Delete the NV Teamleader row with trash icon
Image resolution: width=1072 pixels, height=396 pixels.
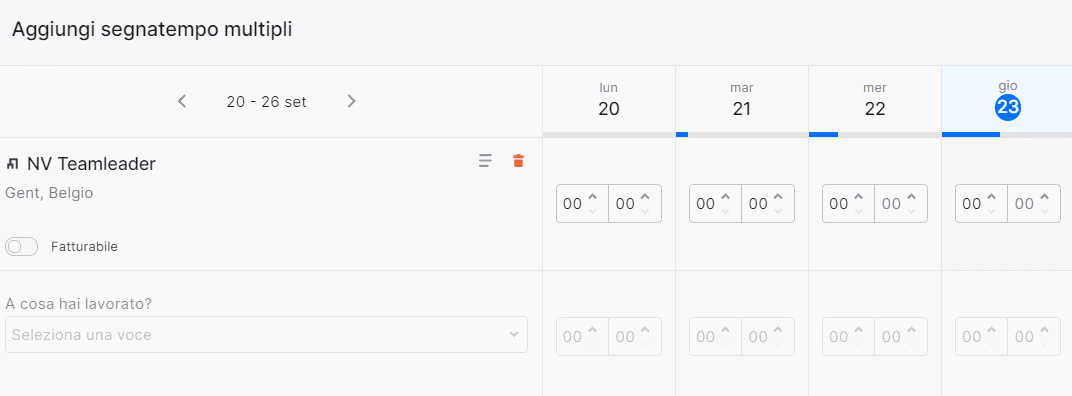pos(518,161)
